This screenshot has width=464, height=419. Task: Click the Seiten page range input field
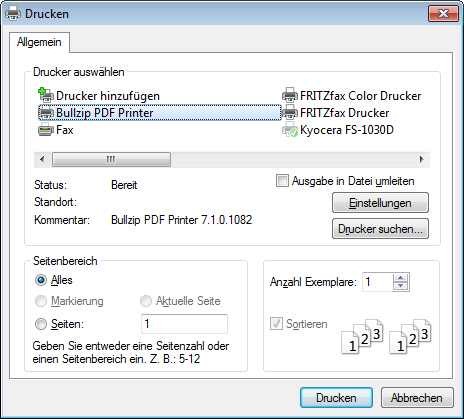(184, 324)
